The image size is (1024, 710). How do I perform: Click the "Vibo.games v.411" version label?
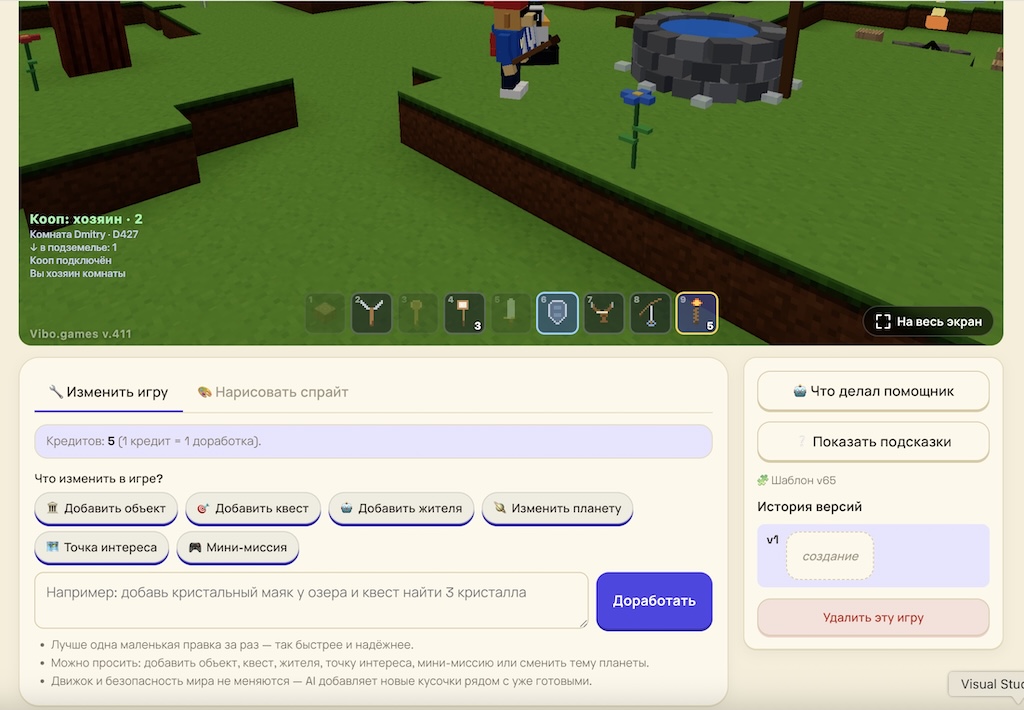point(80,334)
